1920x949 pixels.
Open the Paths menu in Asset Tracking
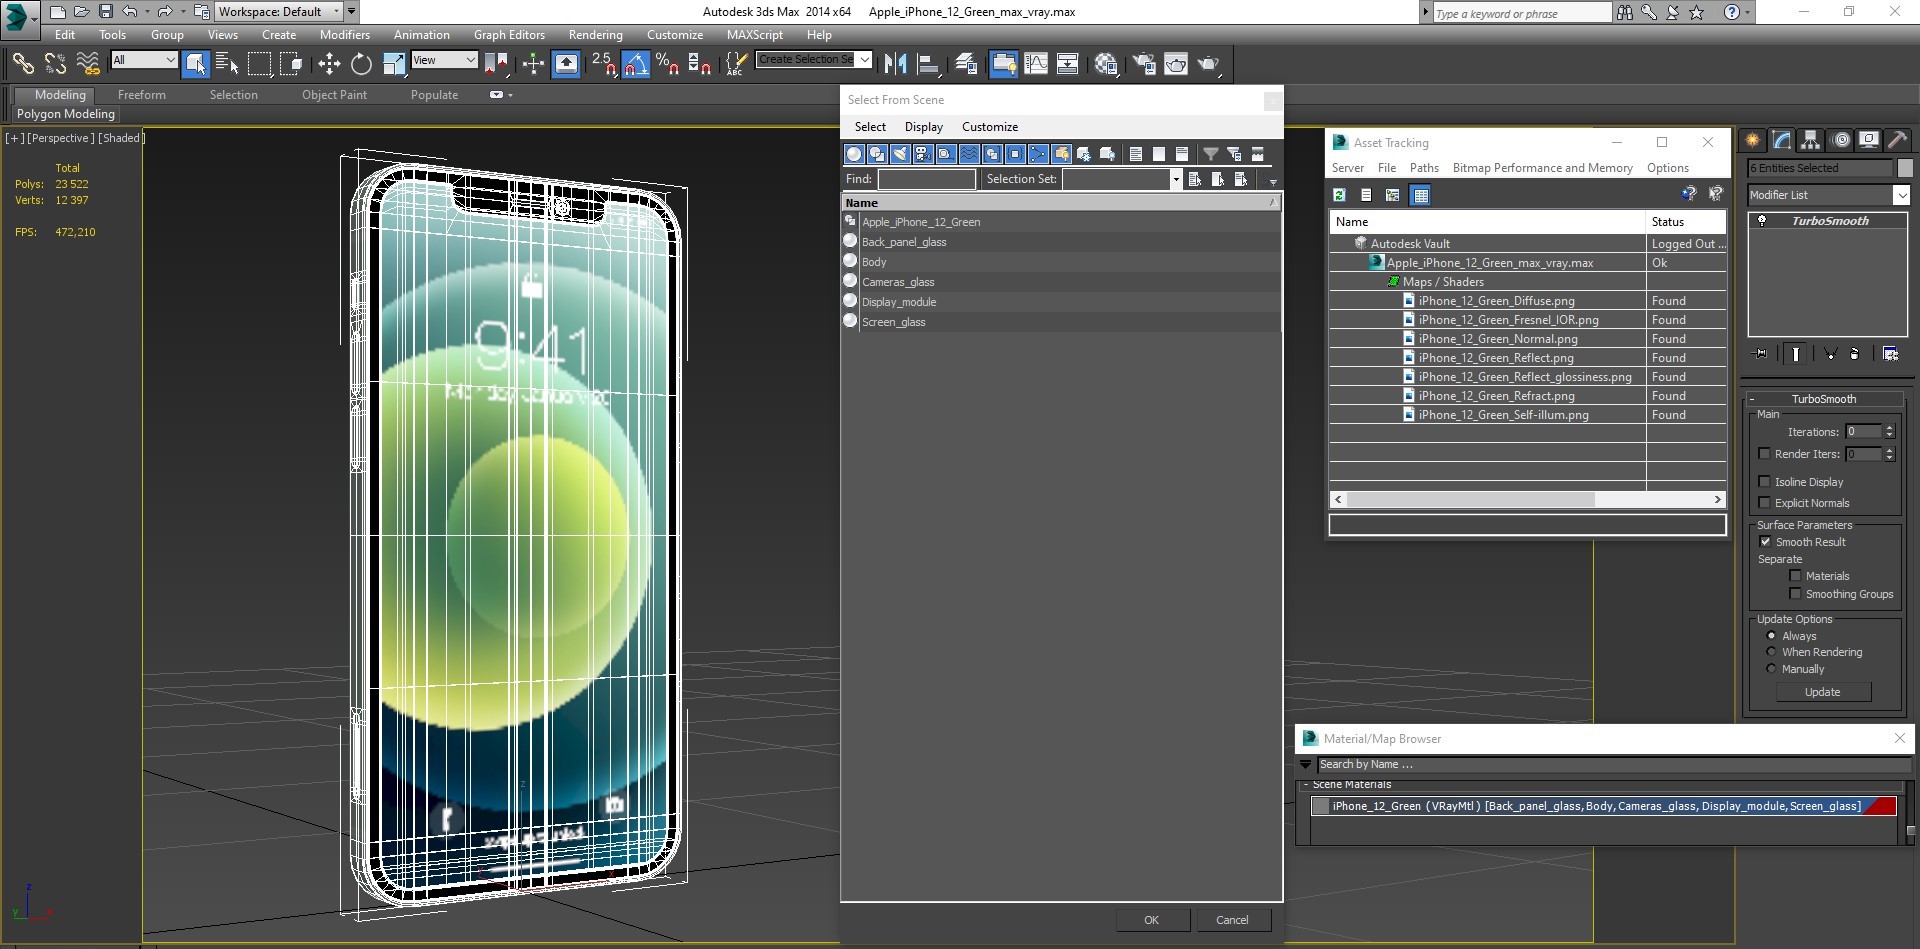point(1424,168)
